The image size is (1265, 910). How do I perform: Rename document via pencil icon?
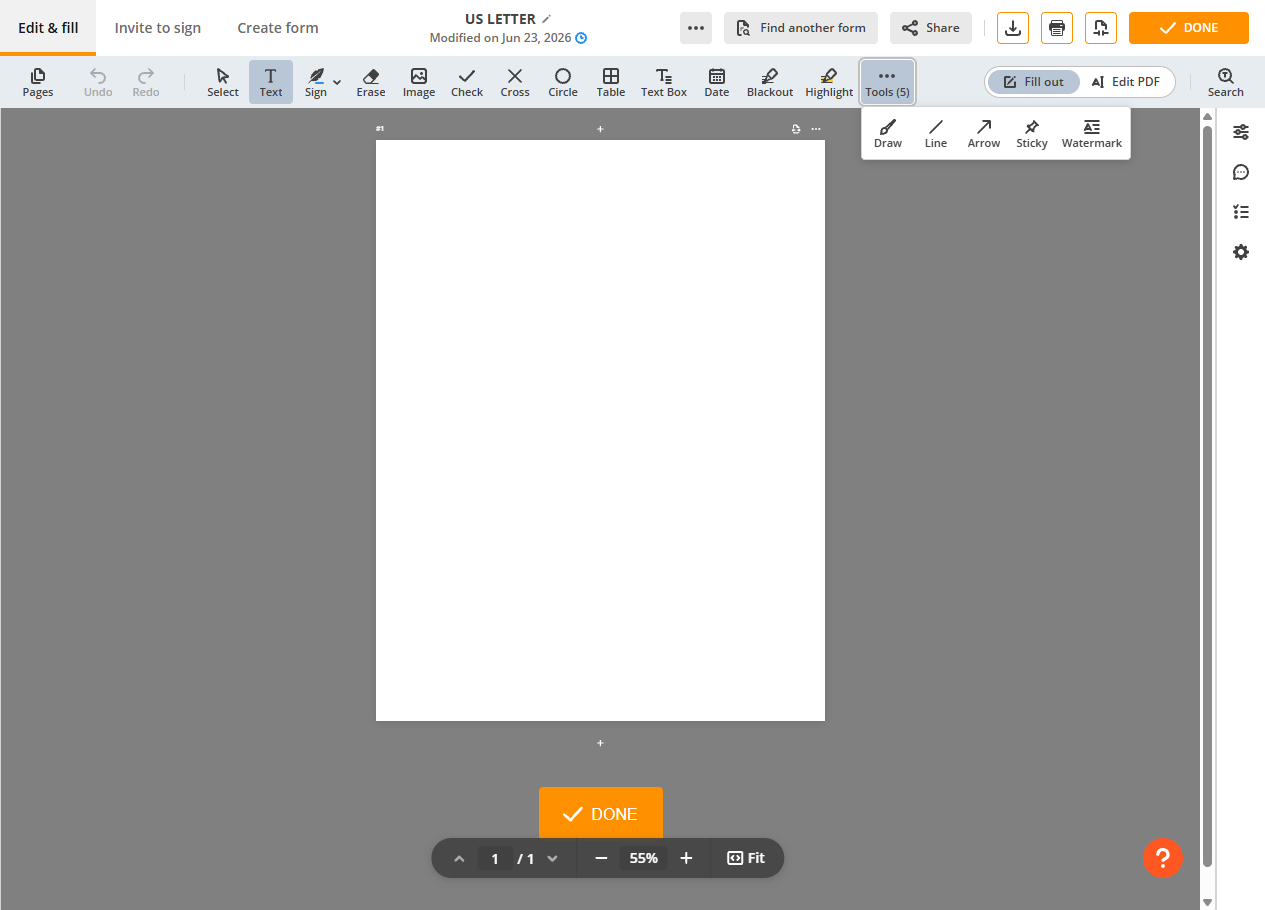(x=546, y=19)
